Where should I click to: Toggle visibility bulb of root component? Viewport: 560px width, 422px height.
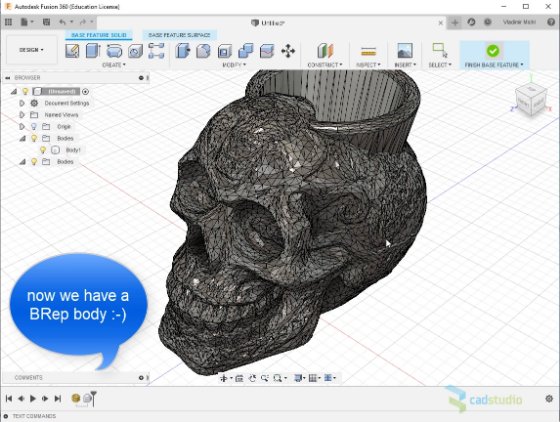click(25, 91)
